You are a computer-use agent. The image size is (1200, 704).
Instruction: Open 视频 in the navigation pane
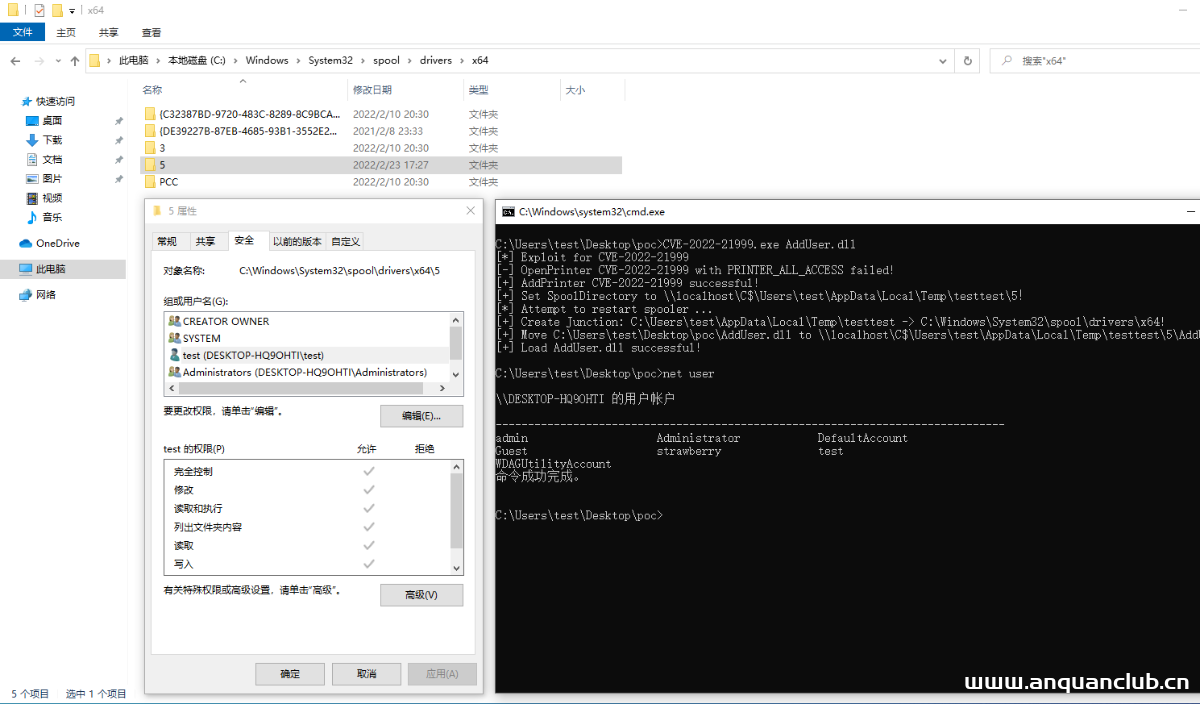pyautogui.click(x=52, y=198)
